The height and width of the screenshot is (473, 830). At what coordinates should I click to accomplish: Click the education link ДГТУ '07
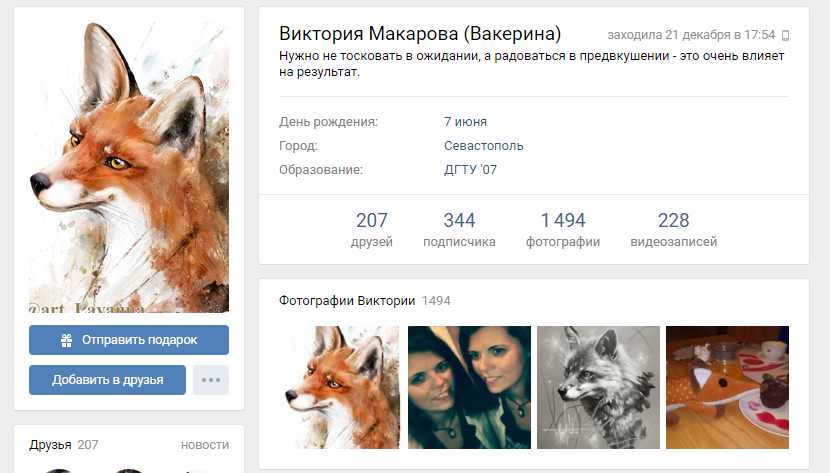pos(470,170)
